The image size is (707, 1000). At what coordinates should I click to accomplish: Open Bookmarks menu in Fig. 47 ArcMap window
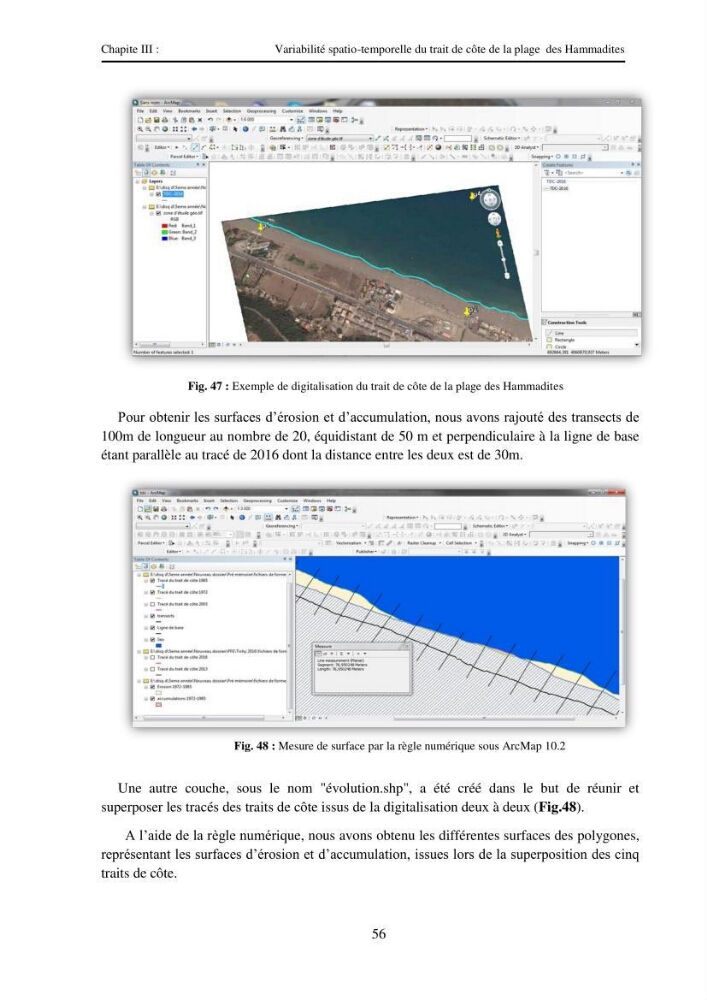click(189, 111)
